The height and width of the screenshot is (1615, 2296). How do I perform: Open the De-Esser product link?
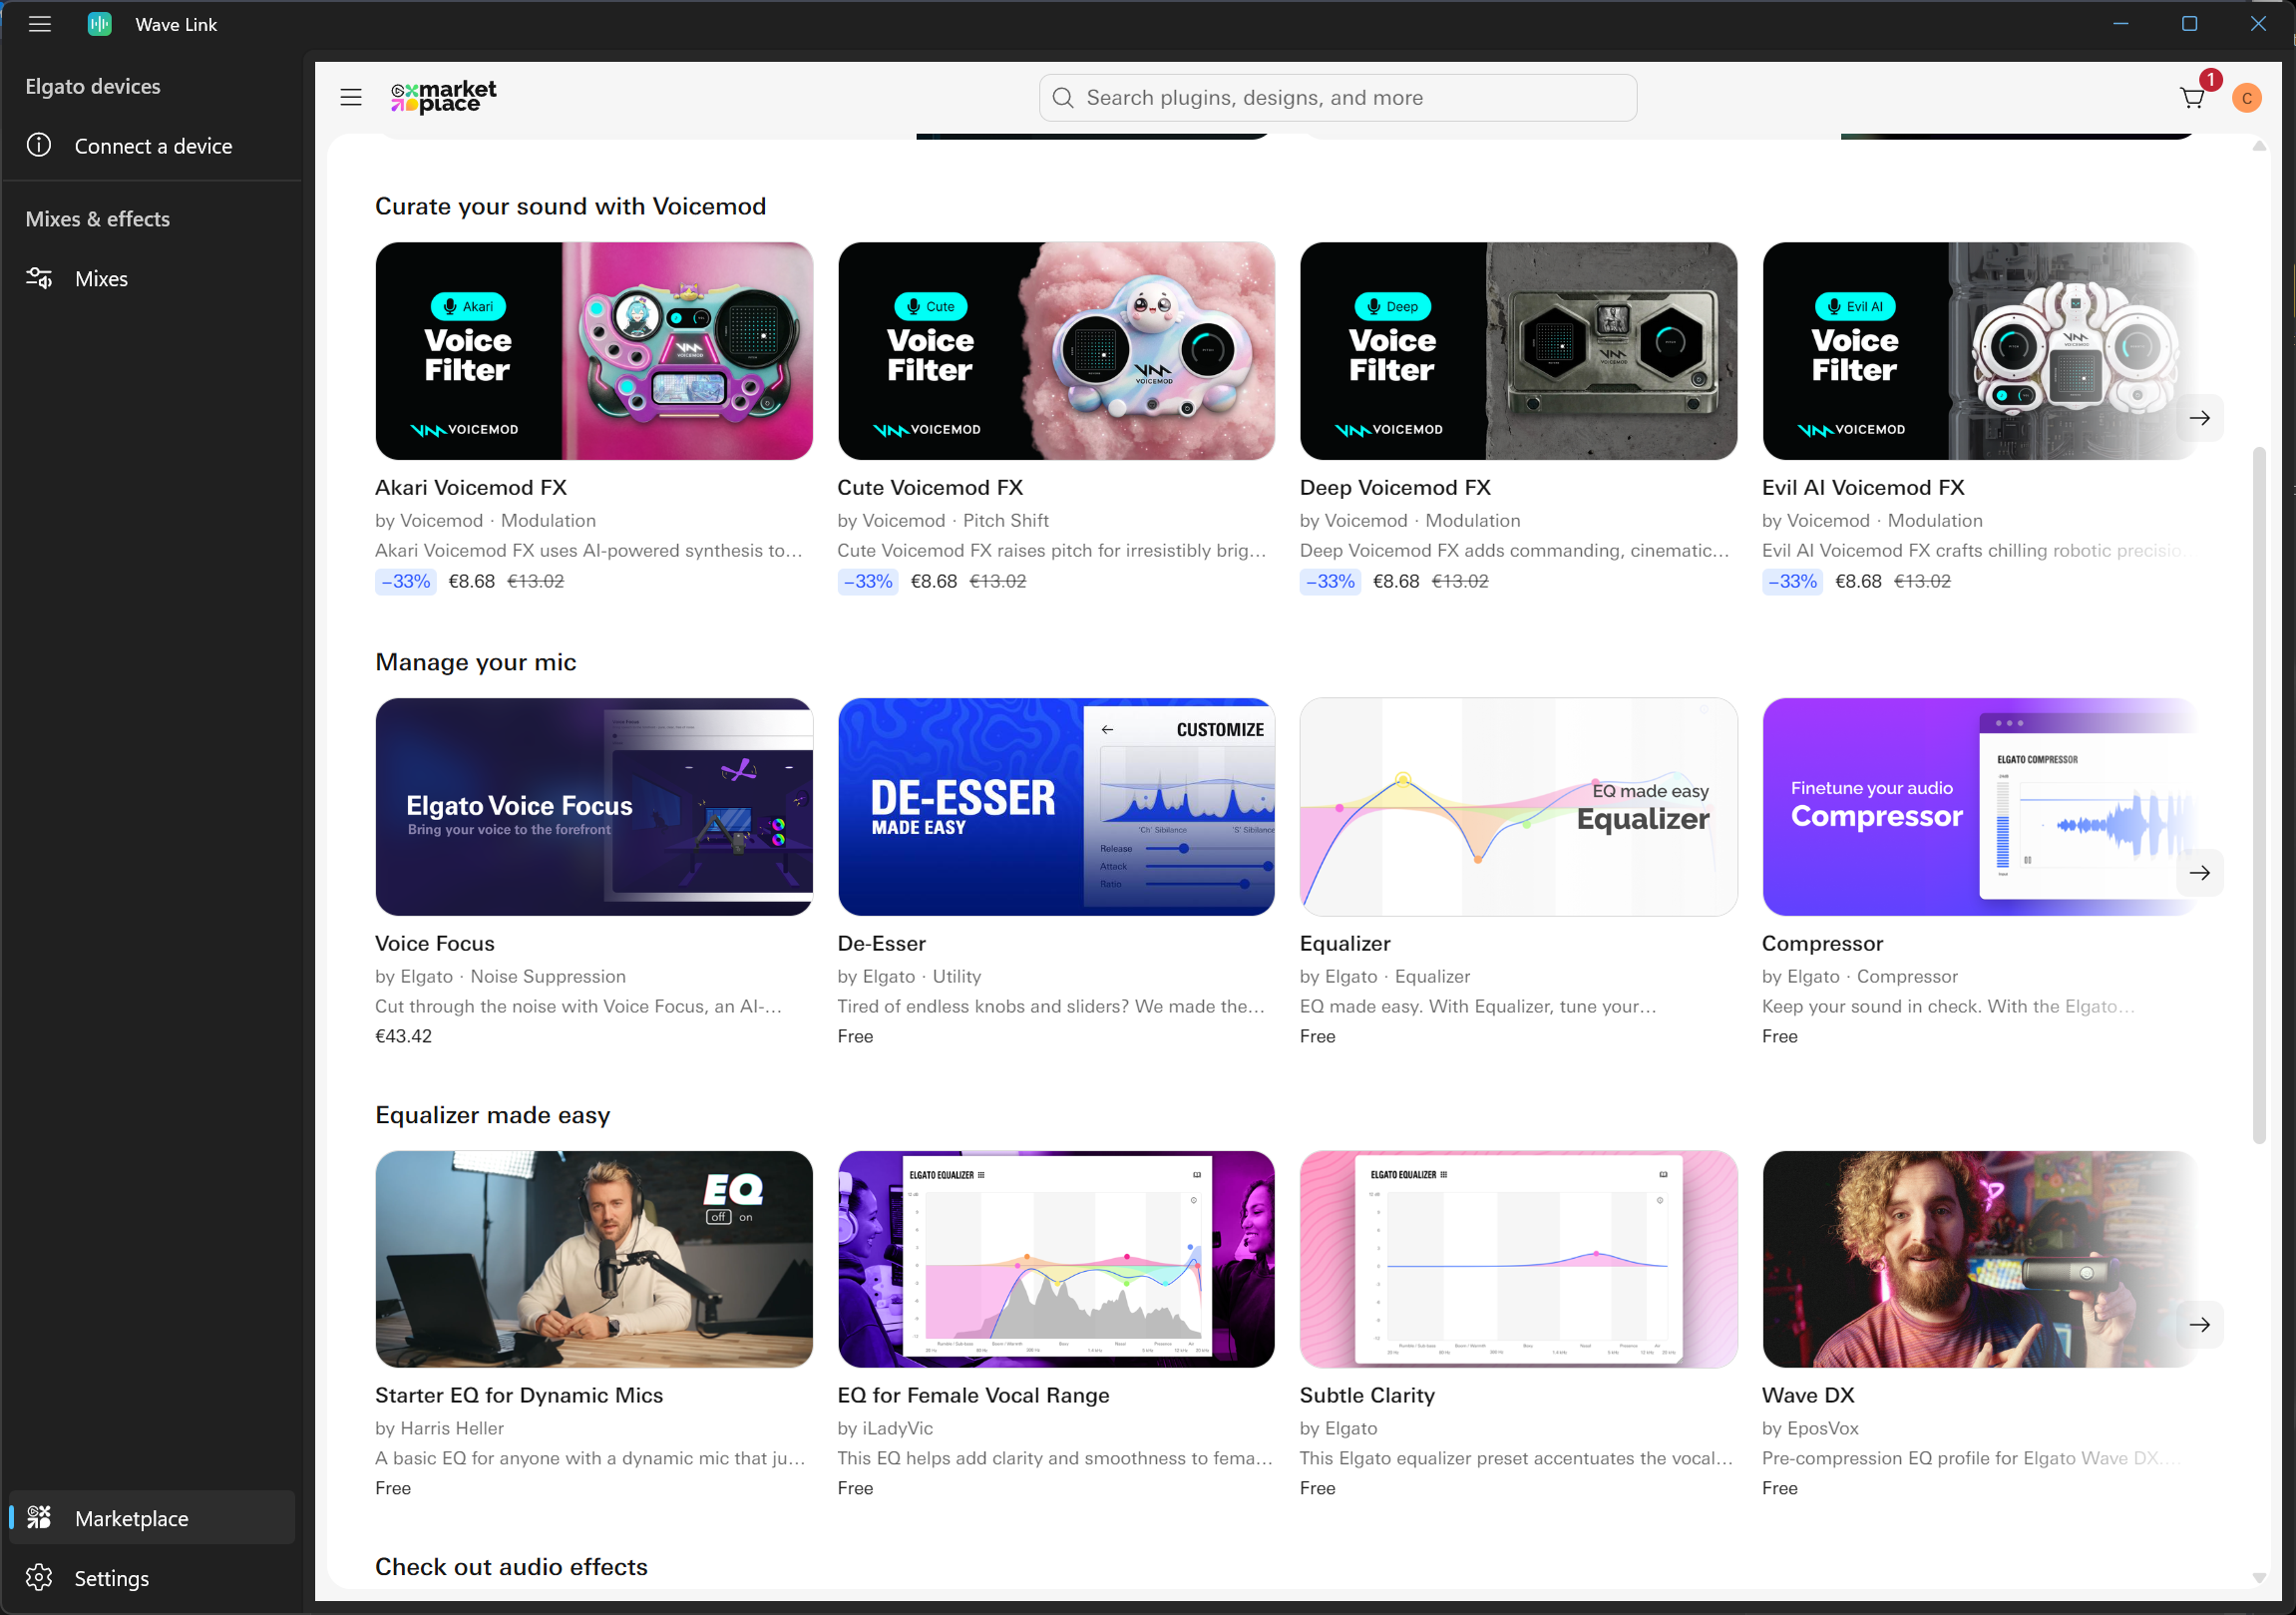(x=881, y=944)
